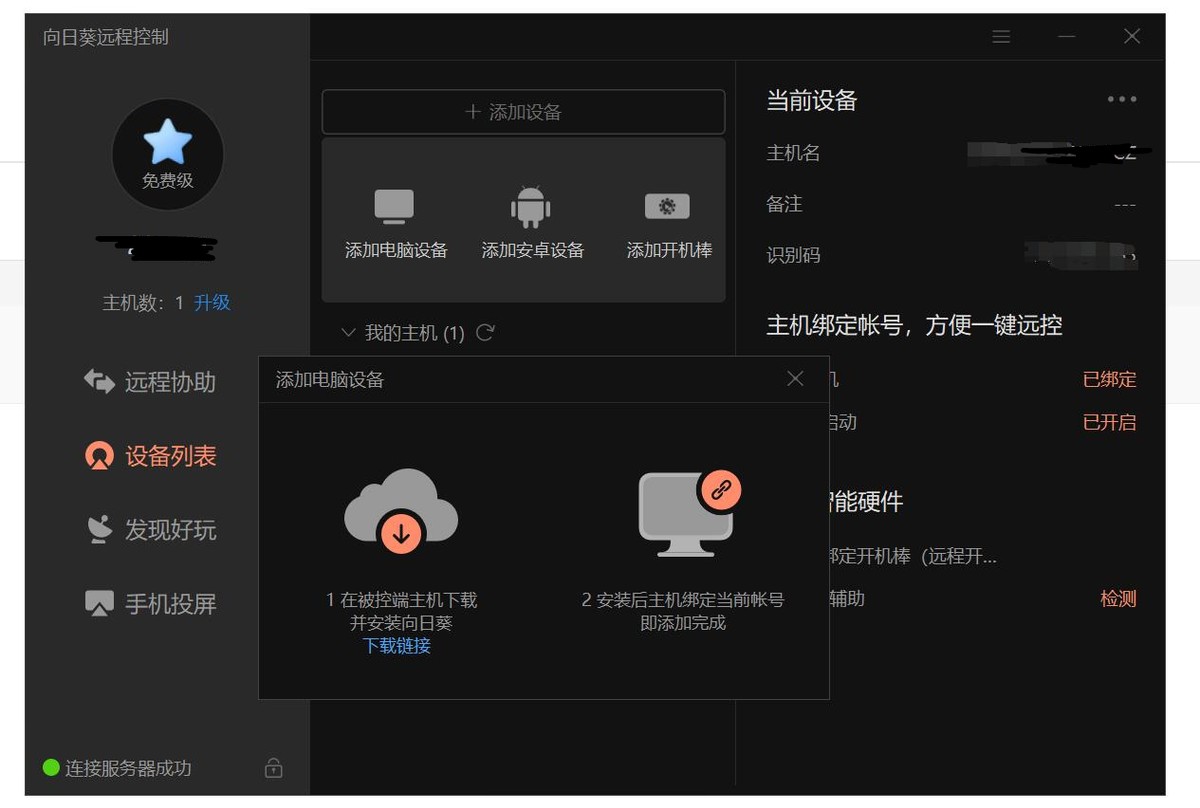Screen dimensions: 1200x808
Task: Open the 下载链接 download link
Action: 397,645
